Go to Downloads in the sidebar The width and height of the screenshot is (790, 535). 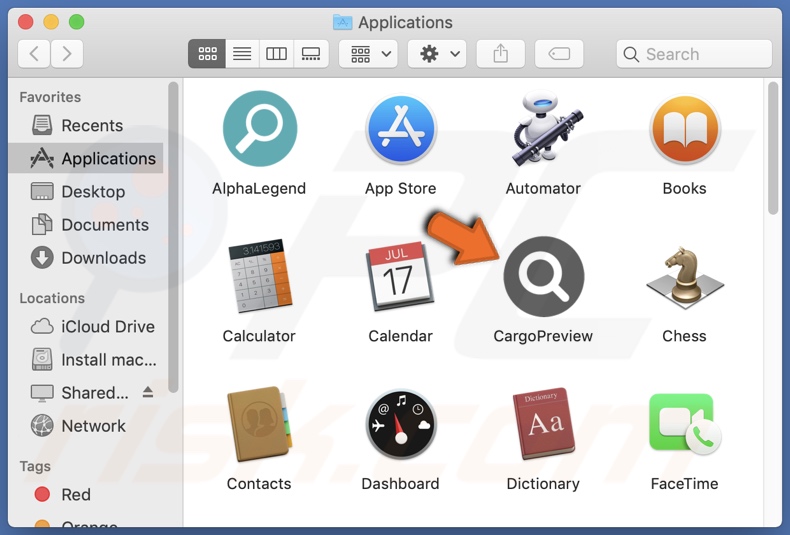(x=86, y=258)
